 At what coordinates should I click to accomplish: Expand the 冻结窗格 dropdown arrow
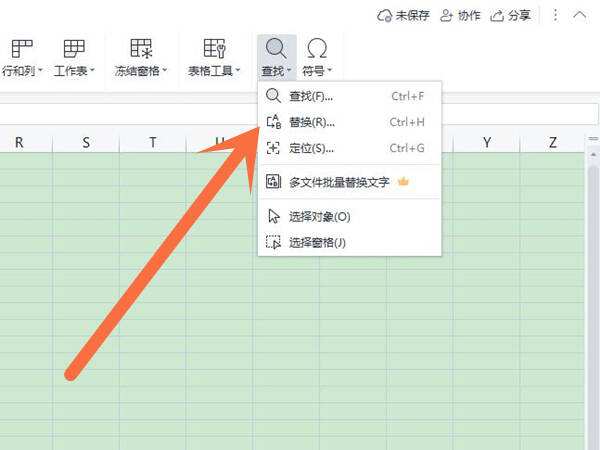pyautogui.click(x=165, y=70)
